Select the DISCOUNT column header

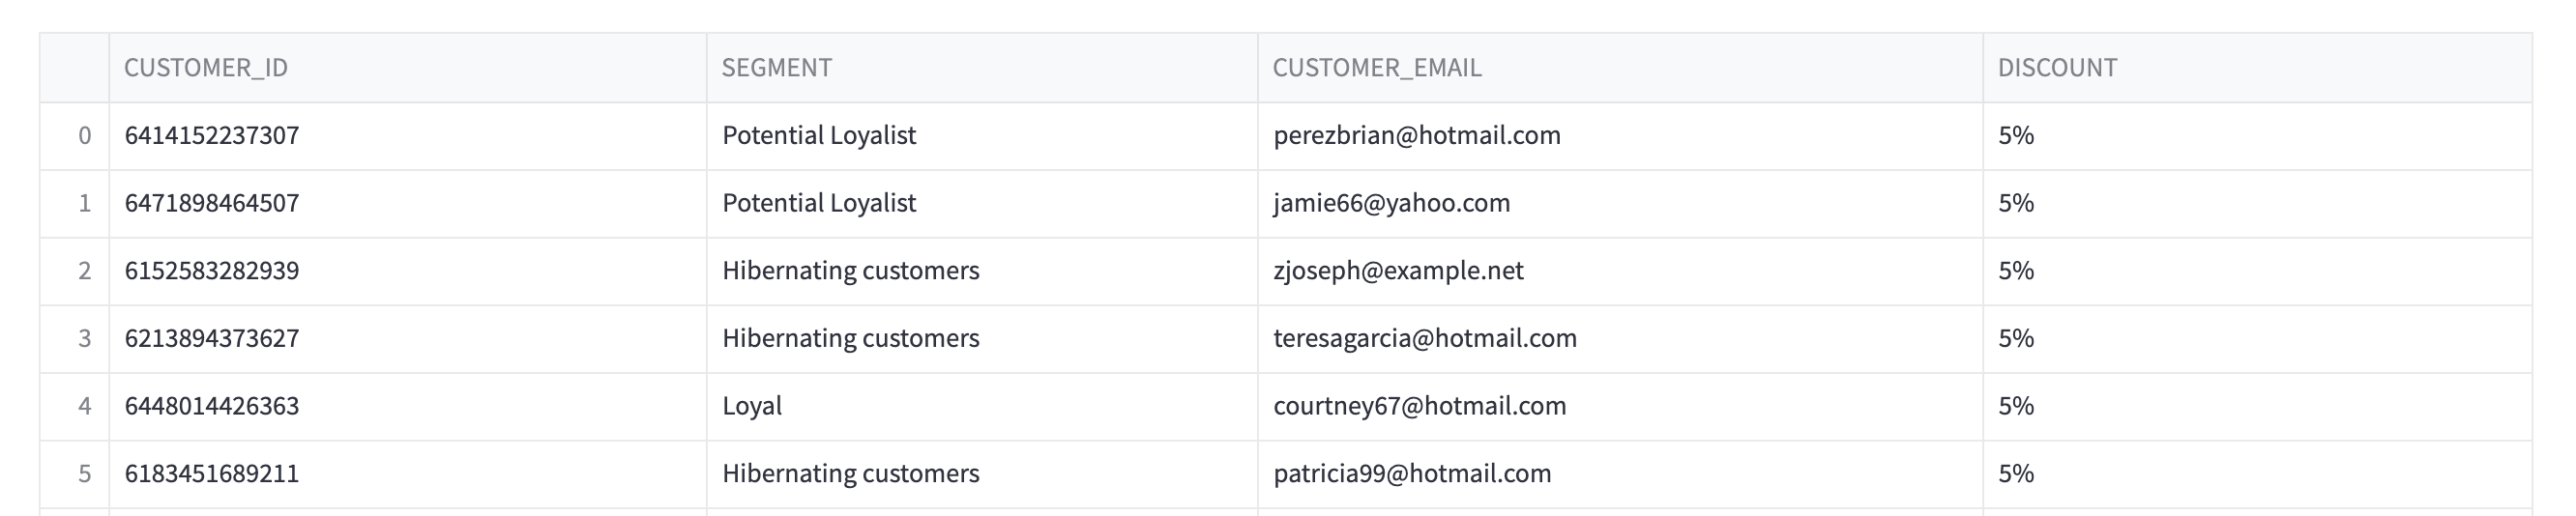click(x=2257, y=68)
